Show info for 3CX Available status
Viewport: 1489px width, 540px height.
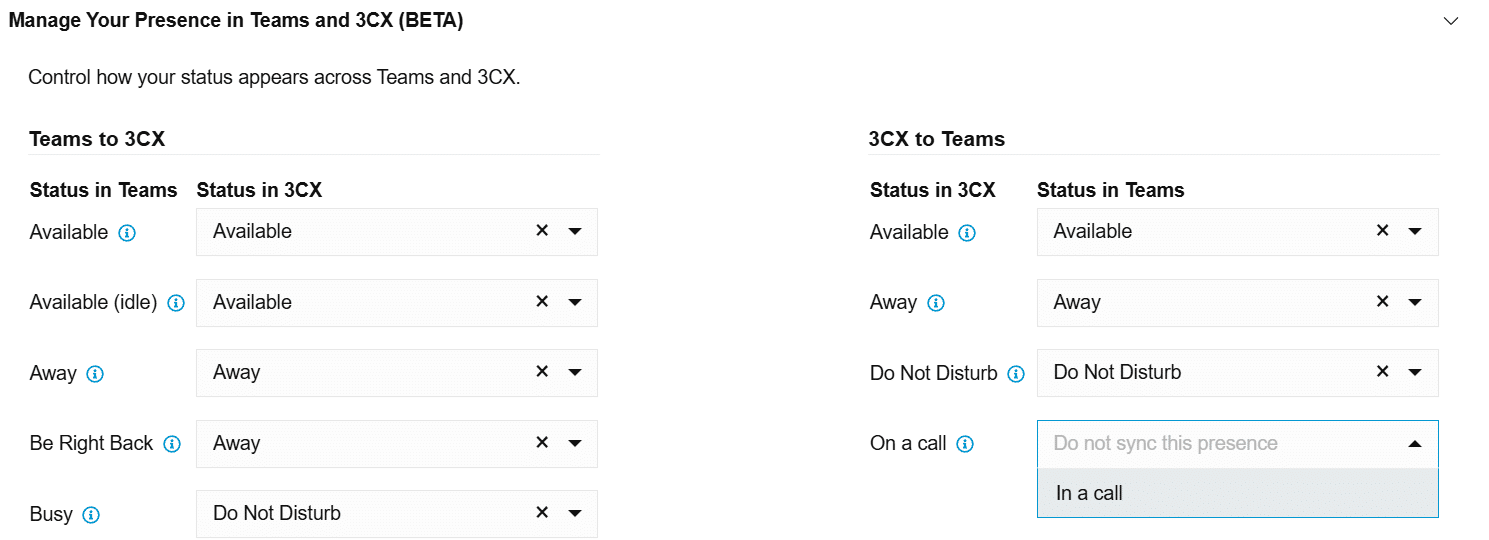(967, 233)
